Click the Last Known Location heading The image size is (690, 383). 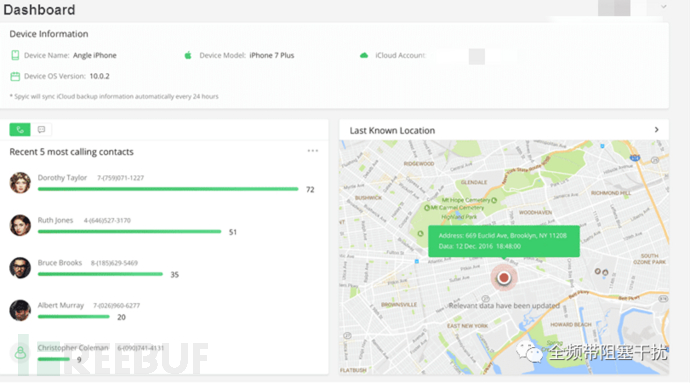pyautogui.click(x=392, y=130)
